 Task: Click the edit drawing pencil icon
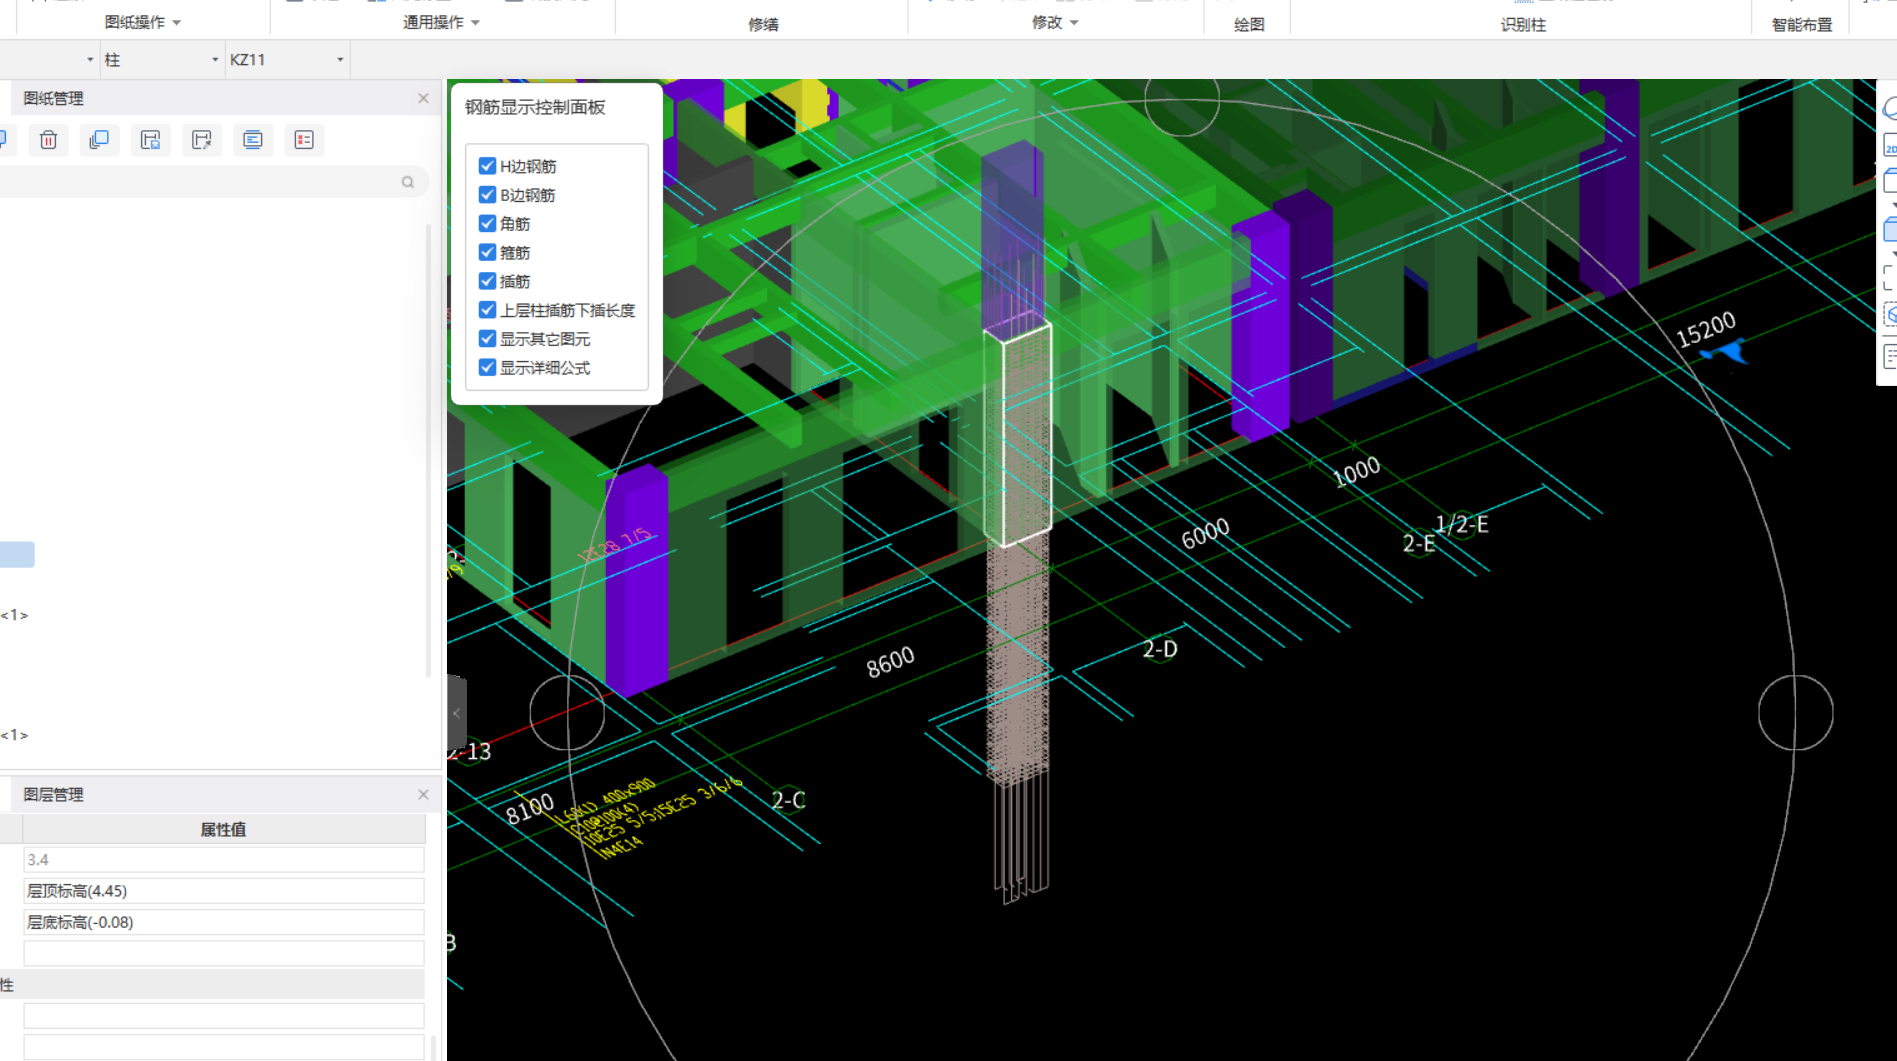pyautogui.click(x=201, y=140)
